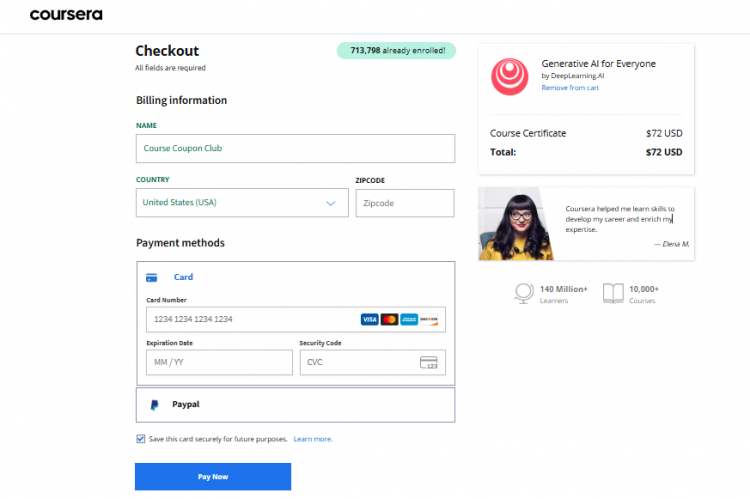The image size is (750, 499).
Task: Click the Expiration Date field
Action: 219,362
